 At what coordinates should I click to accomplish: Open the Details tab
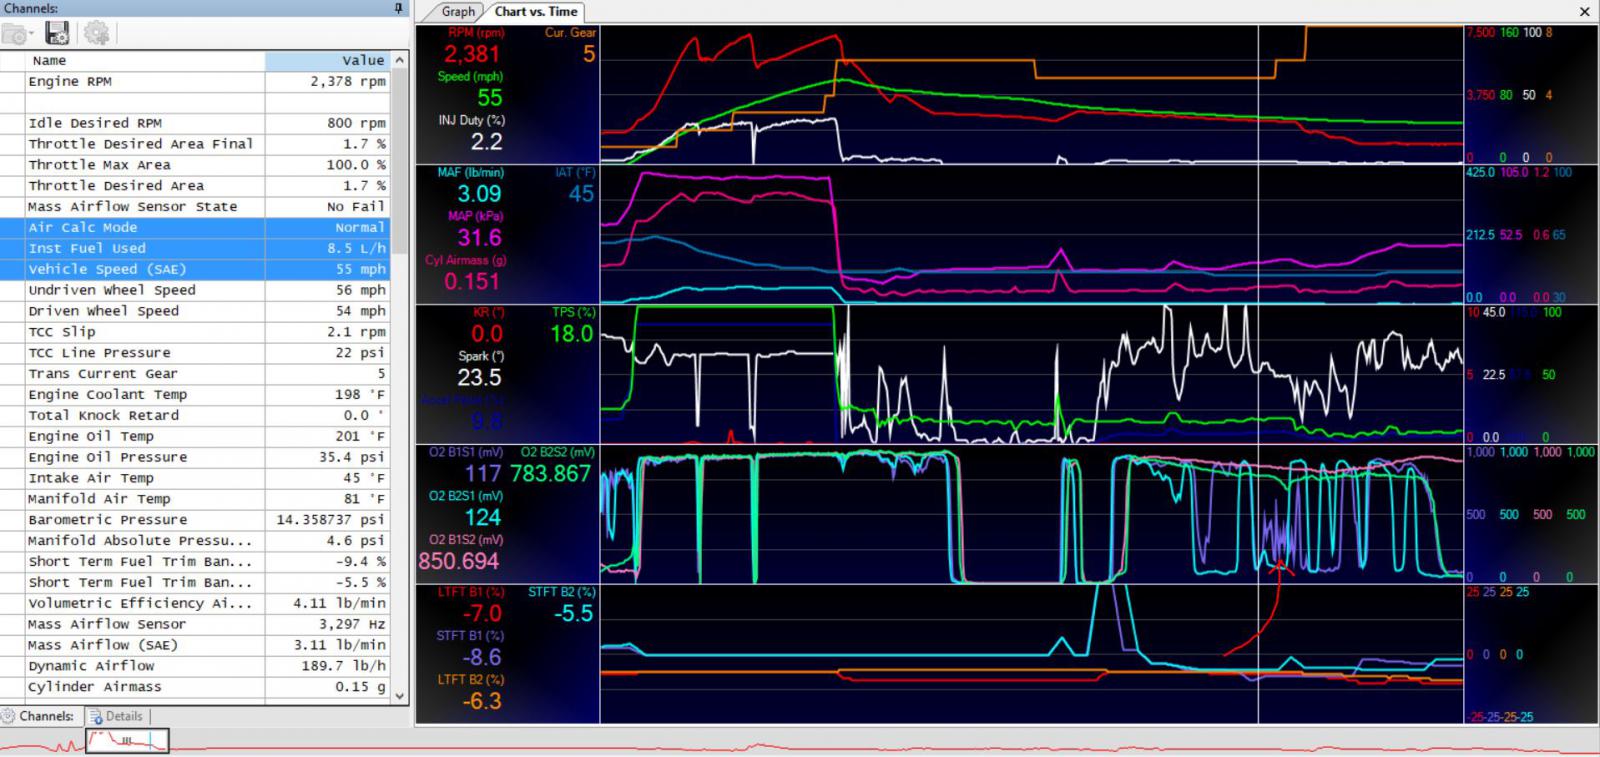click(x=116, y=716)
